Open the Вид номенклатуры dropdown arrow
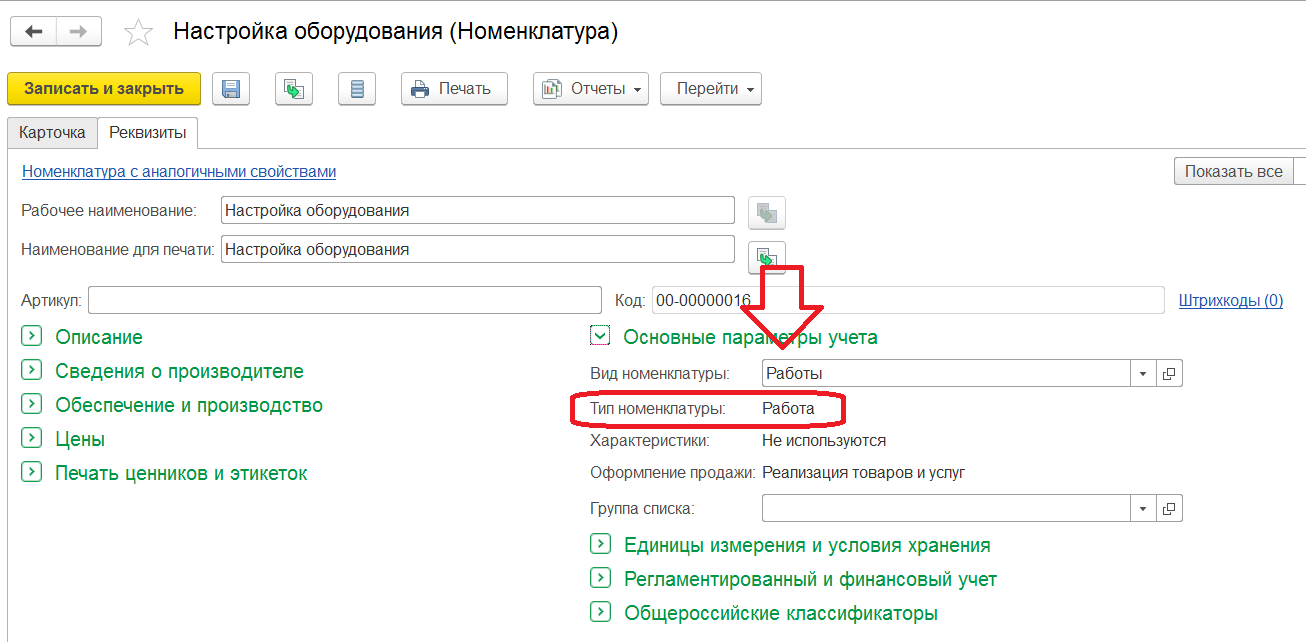Viewport: 1306px width, 642px height. [x=1144, y=373]
